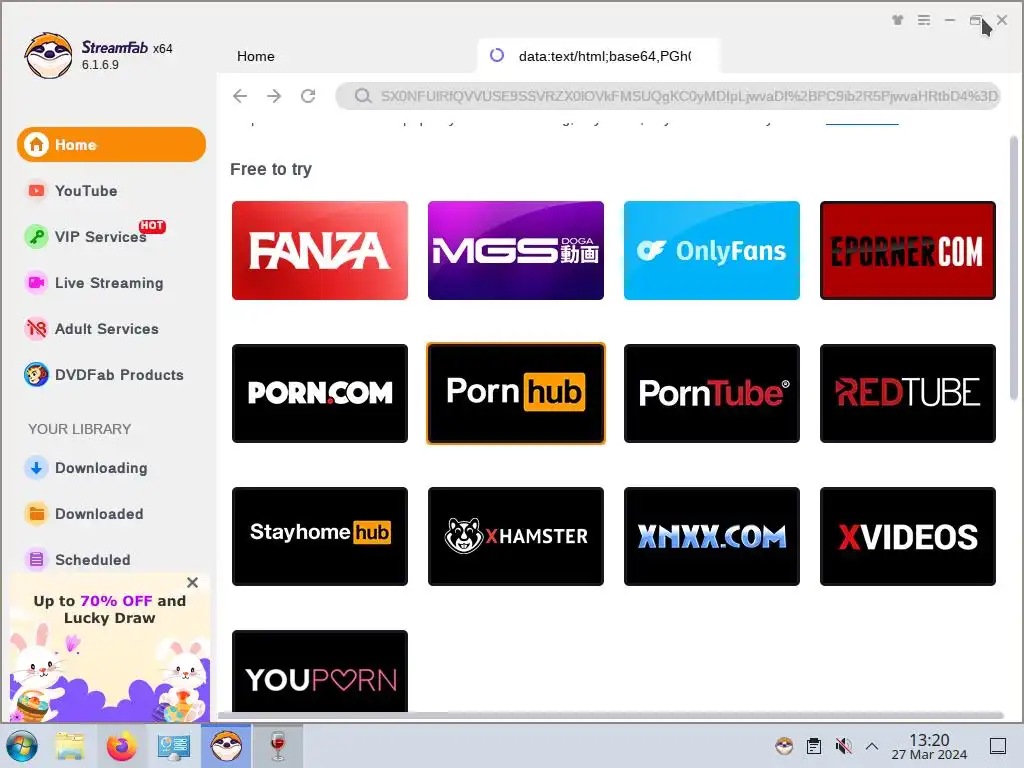Open the StreamFab taskbar button
Screen dimensions: 1024x768
pos(226,746)
